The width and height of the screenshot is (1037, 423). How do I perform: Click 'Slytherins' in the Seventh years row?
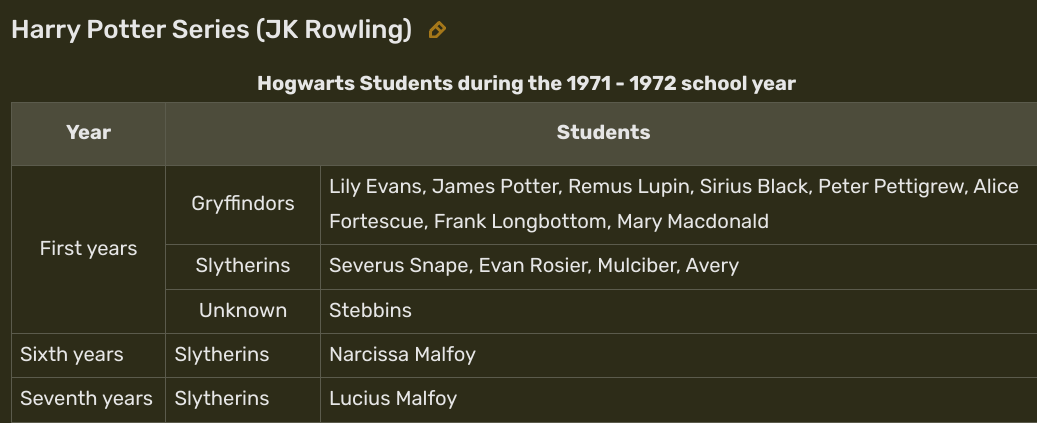pos(222,399)
